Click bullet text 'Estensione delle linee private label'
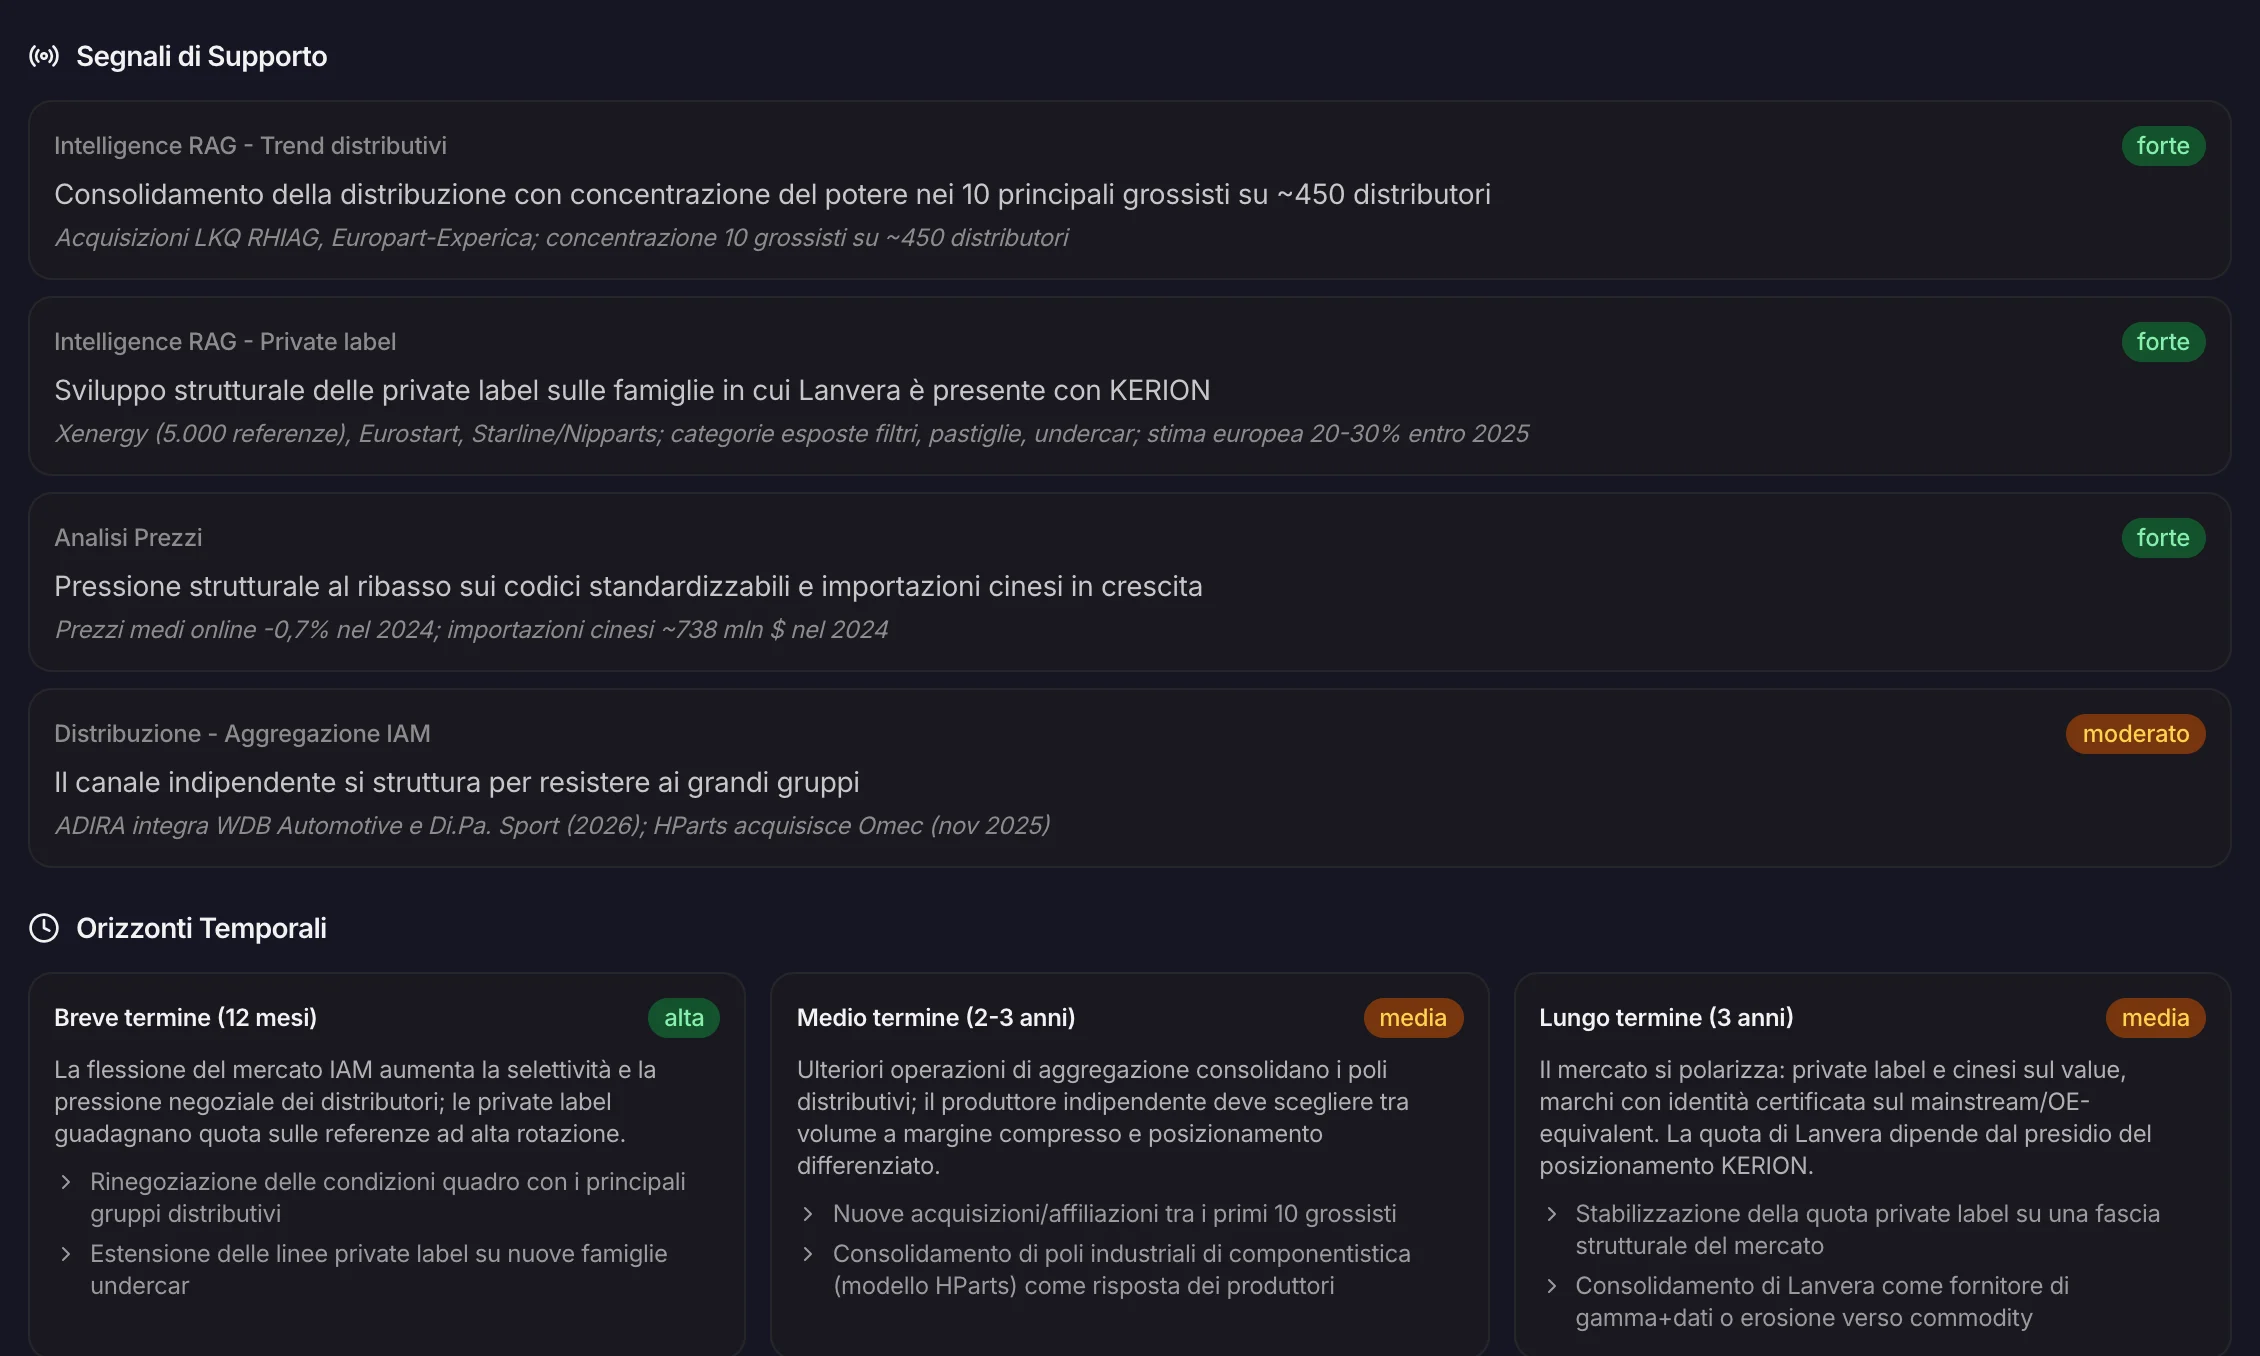2260x1356 pixels. (379, 1270)
